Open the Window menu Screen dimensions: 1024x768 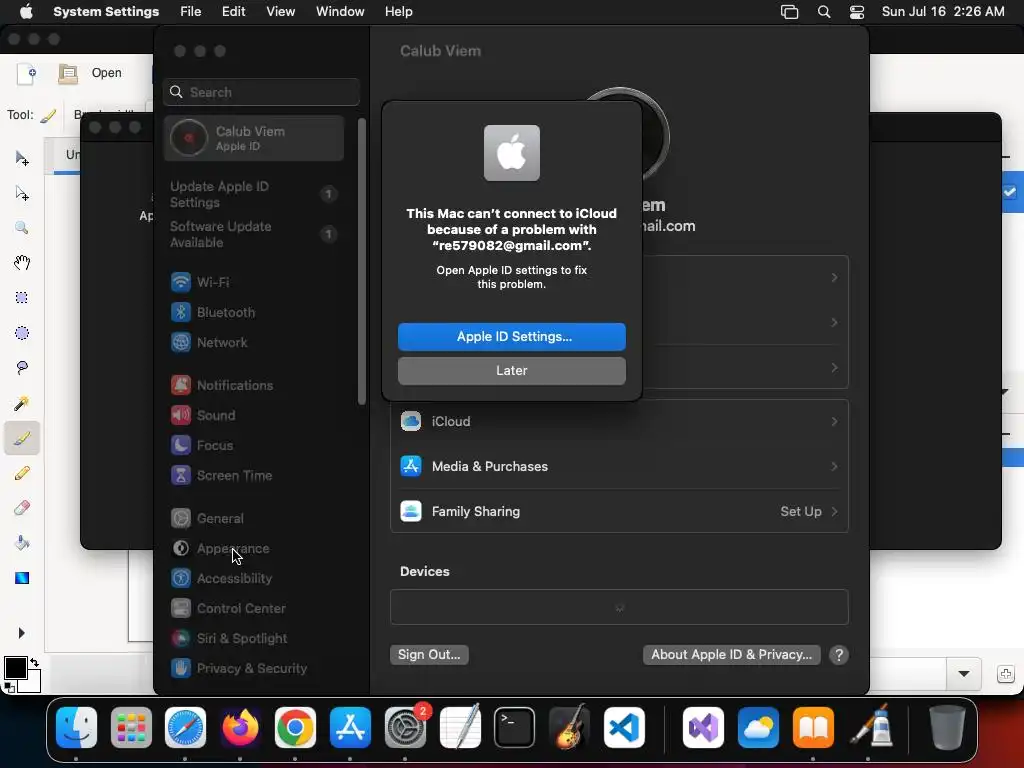340,12
